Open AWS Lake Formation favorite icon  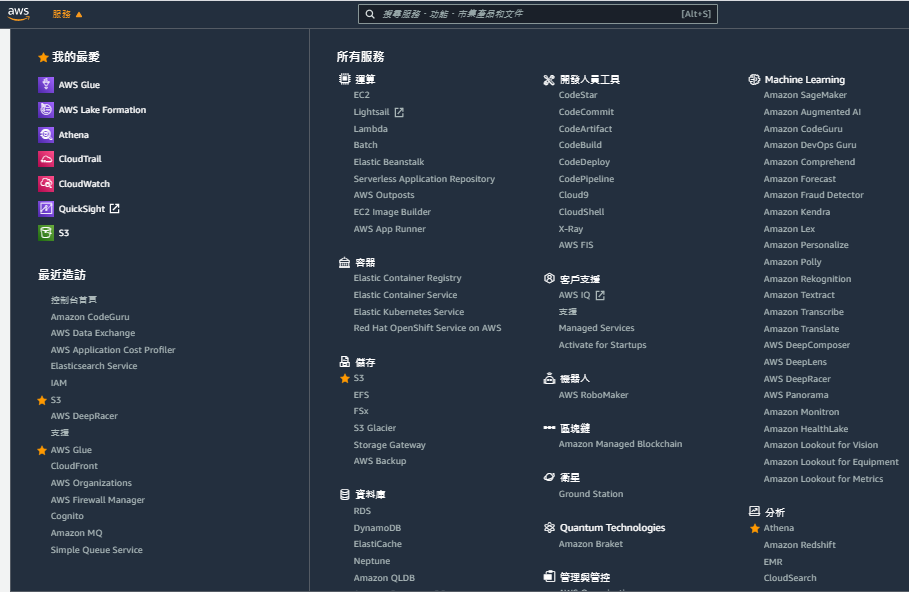tap(46, 110)
